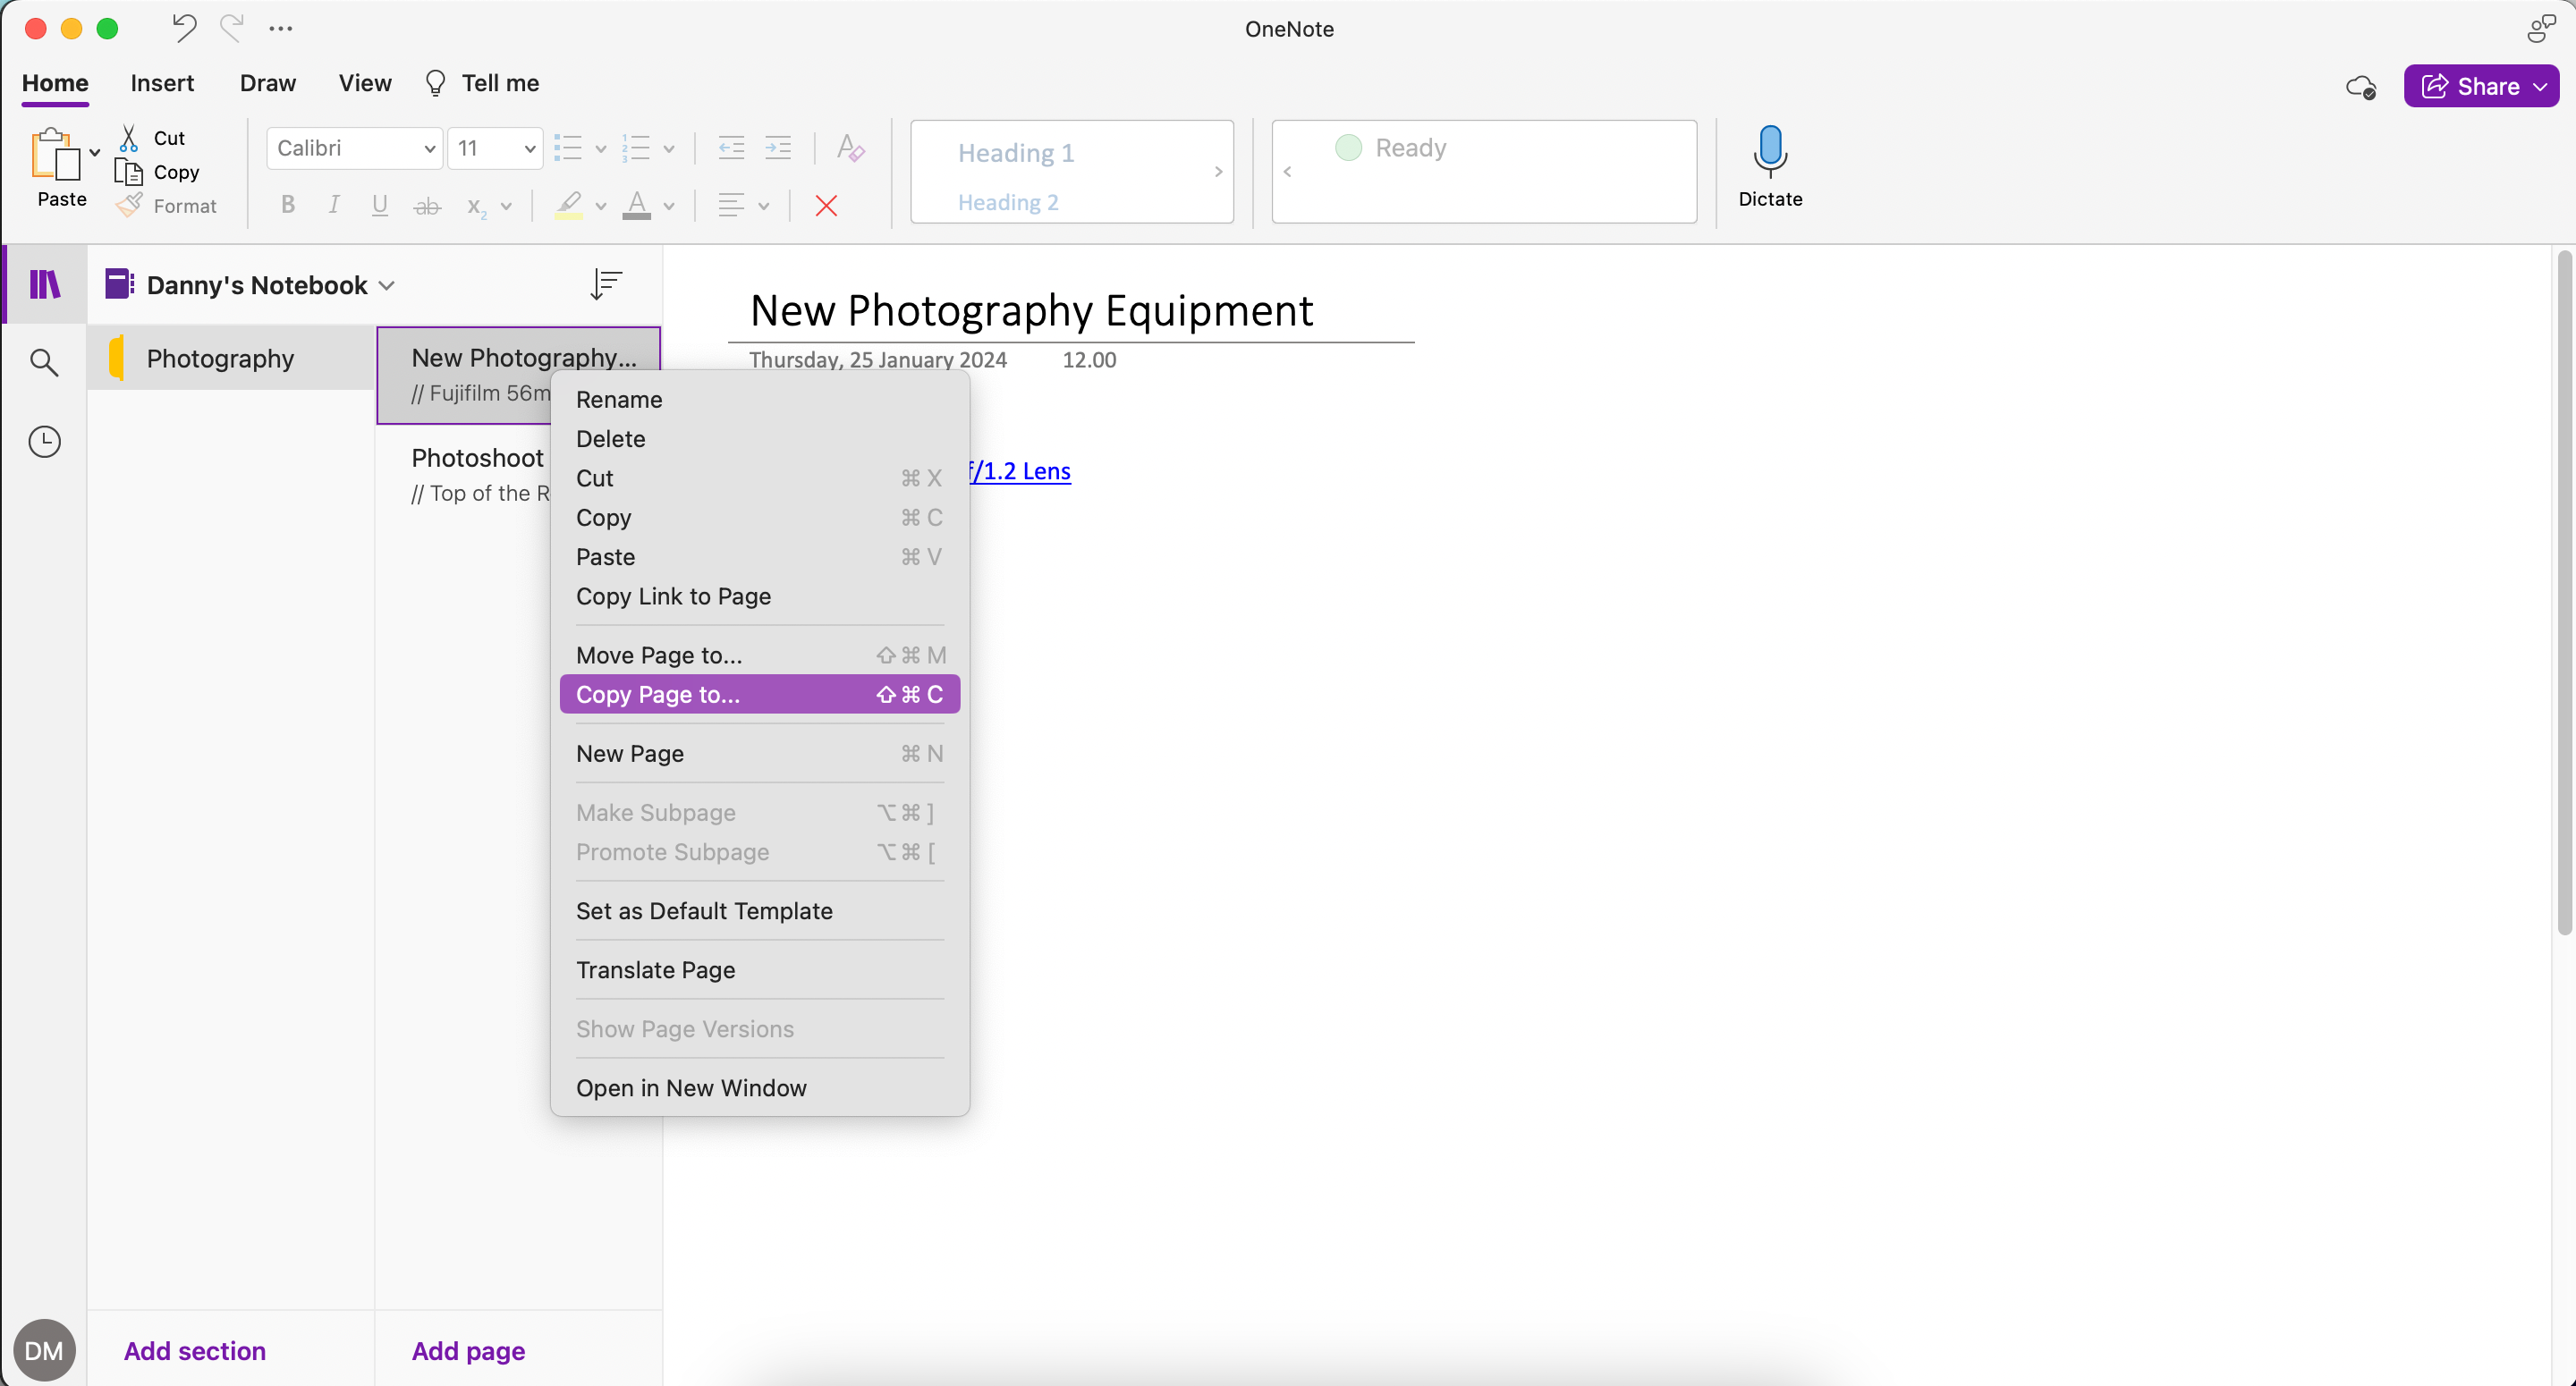Click the DM account avatar
Viewport: 2576px width, 1386px height.
pyautogui.click(x=46, y=1349)
